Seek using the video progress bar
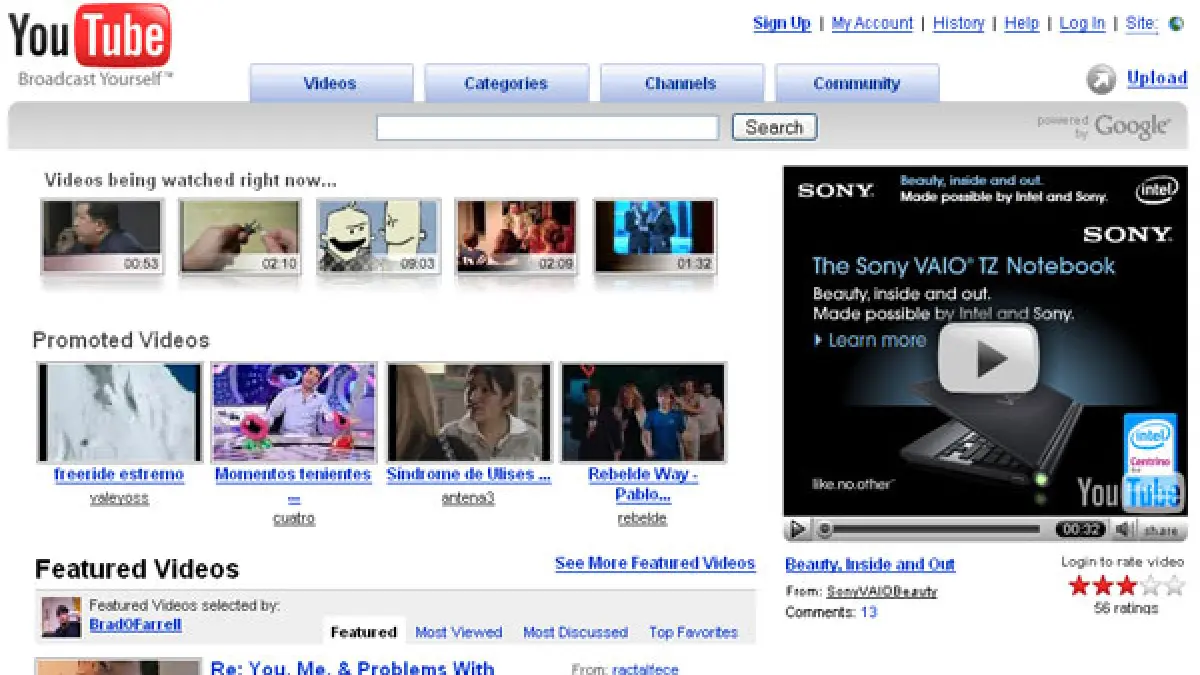The image size is (1200, 675). [935, 529]
